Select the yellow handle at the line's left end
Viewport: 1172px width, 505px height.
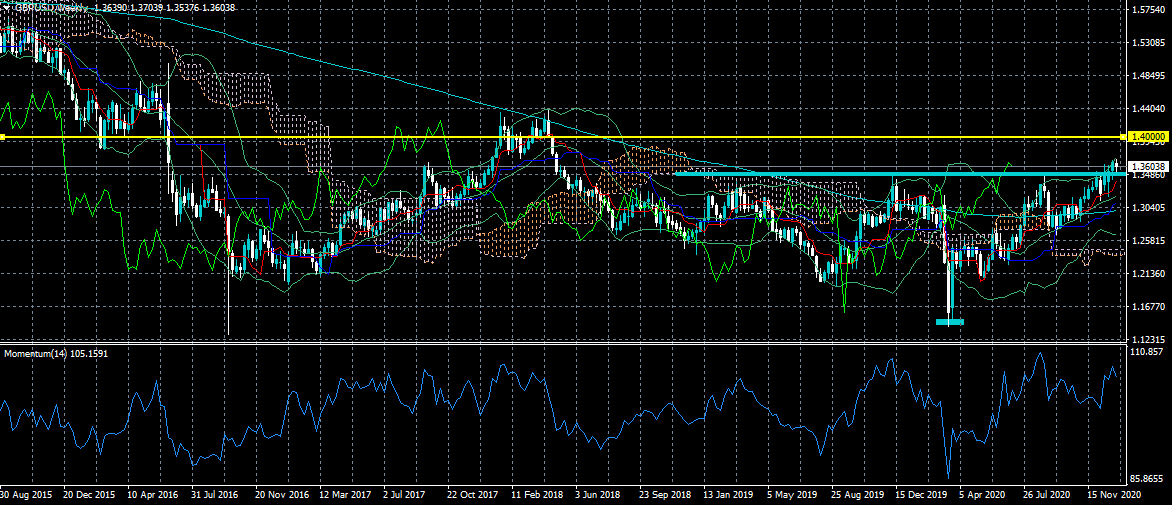click(x=3, y=136)
